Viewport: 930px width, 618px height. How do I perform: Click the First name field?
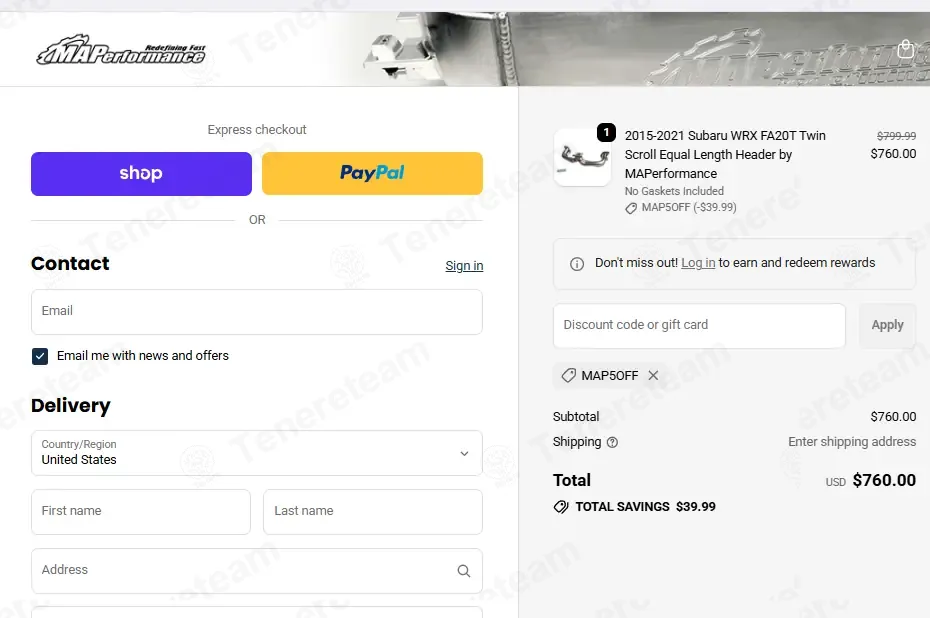tap(141, 512)
